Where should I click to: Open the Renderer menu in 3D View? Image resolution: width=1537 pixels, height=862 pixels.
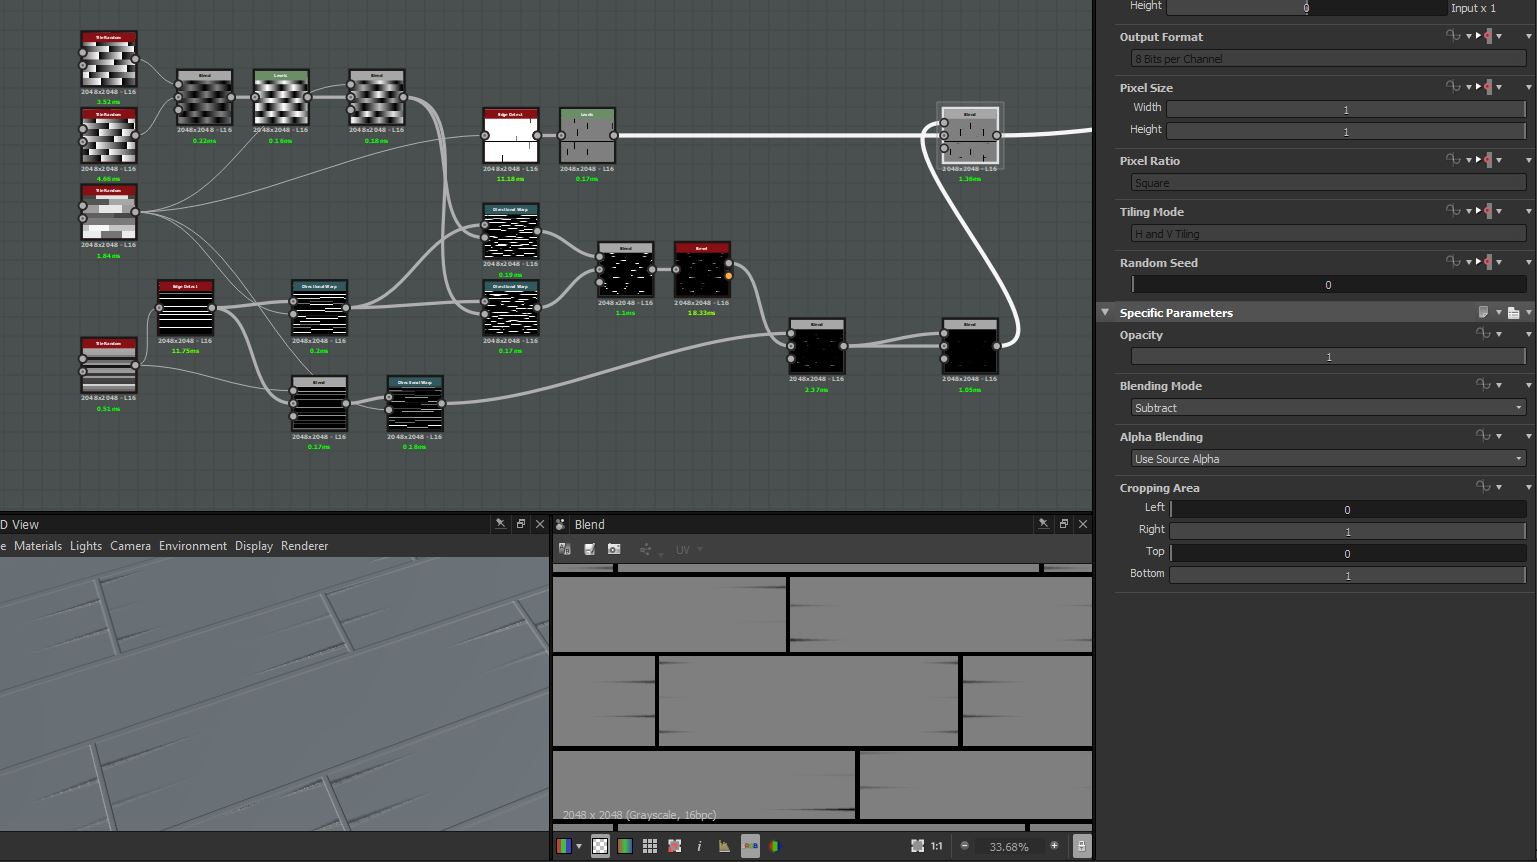pos(305,546)
